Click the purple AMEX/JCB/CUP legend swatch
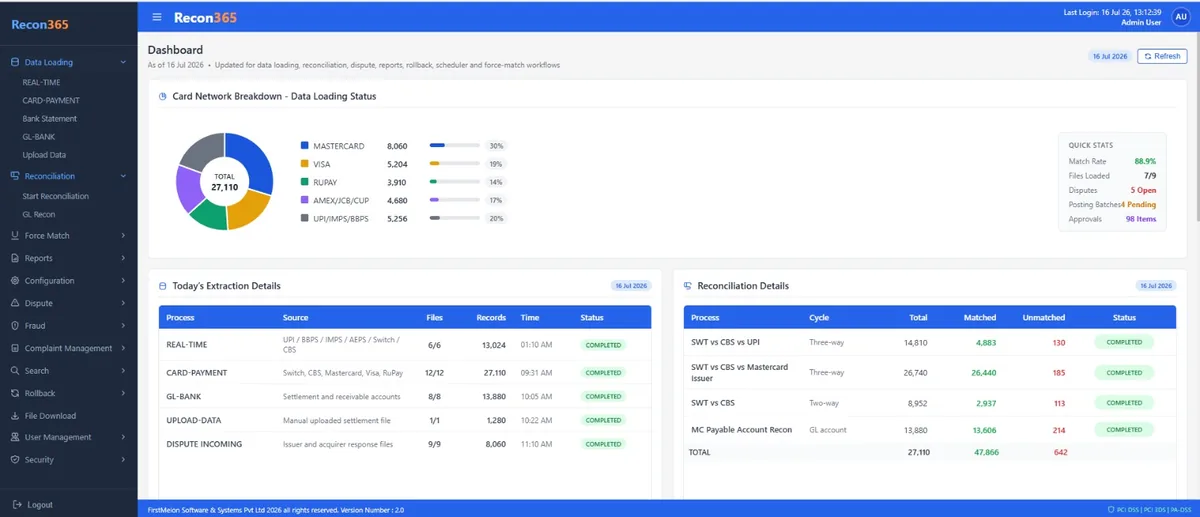The image size is (1200, 517). point(304,200)
